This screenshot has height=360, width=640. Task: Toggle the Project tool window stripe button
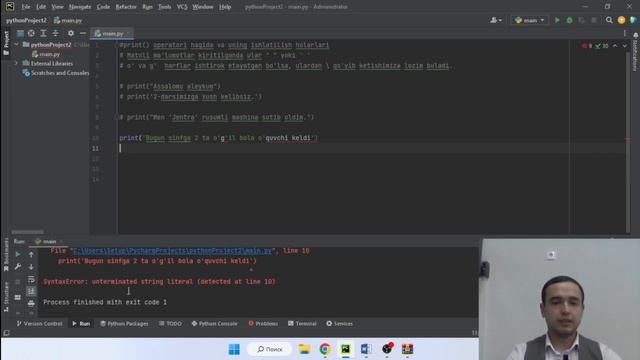pos(6,43)
